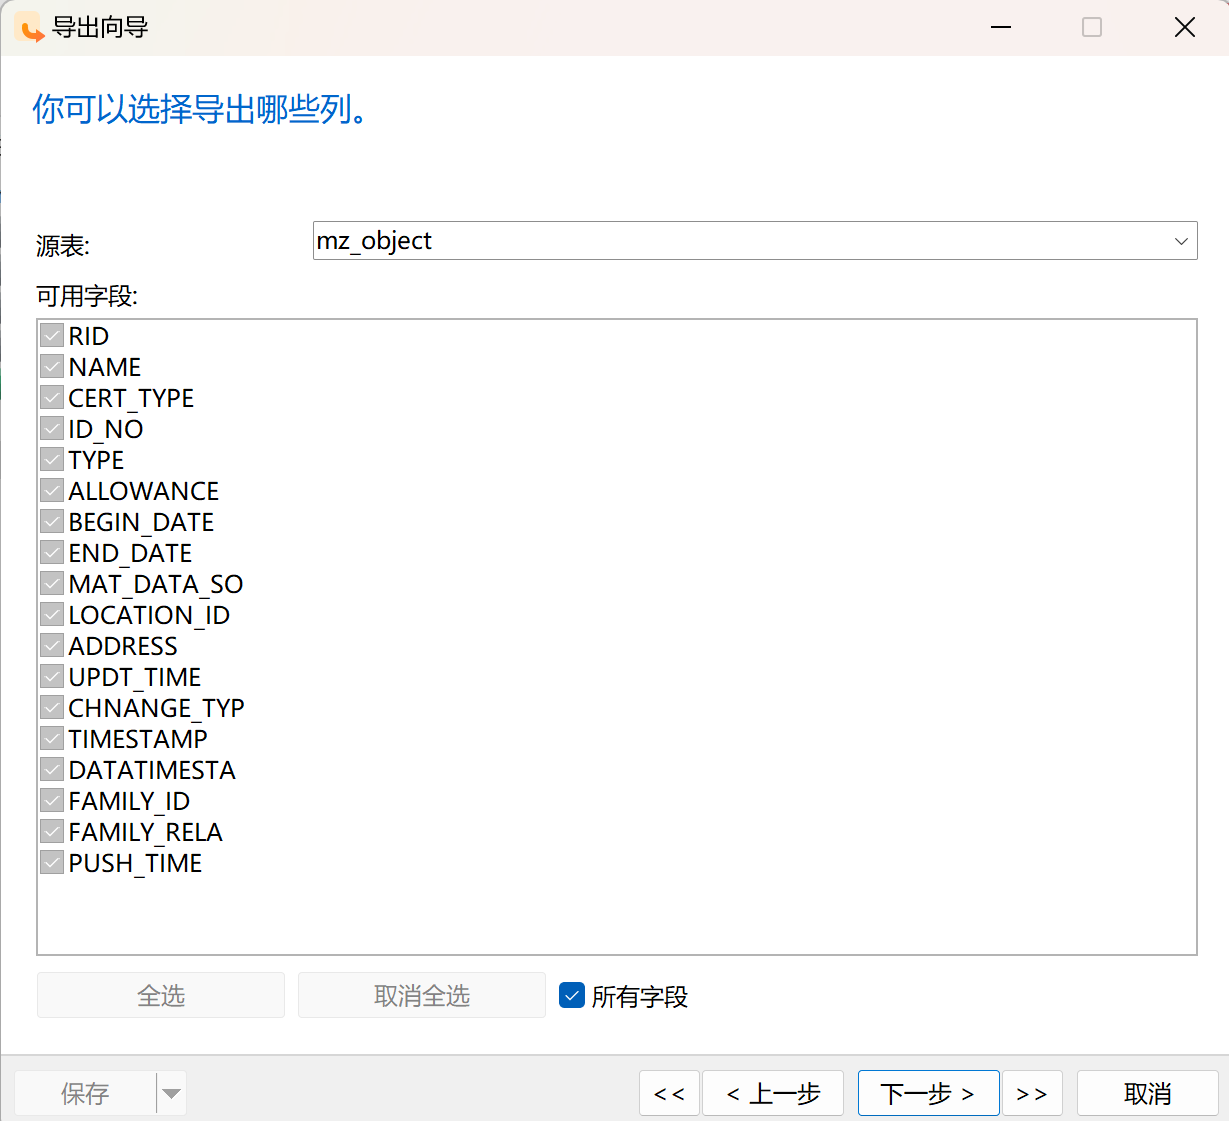Go back with the 上一步 button
Viewport: 1229px width, 1121px height.
coord(773,1093)
